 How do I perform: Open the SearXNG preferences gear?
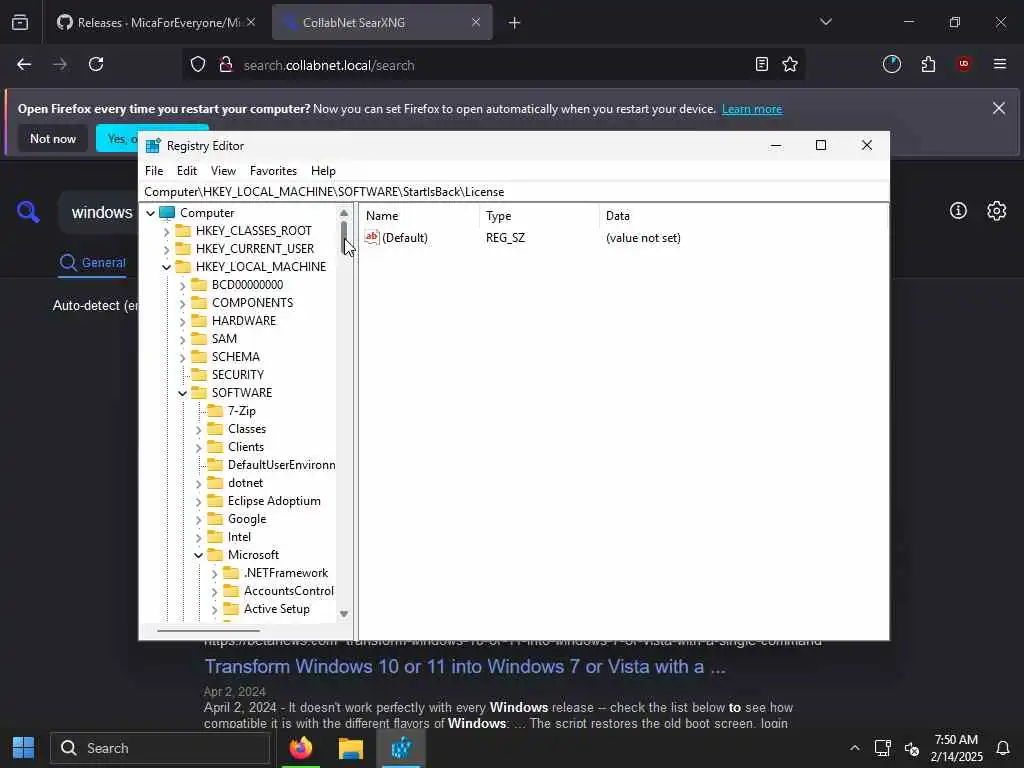coord(997,210)
